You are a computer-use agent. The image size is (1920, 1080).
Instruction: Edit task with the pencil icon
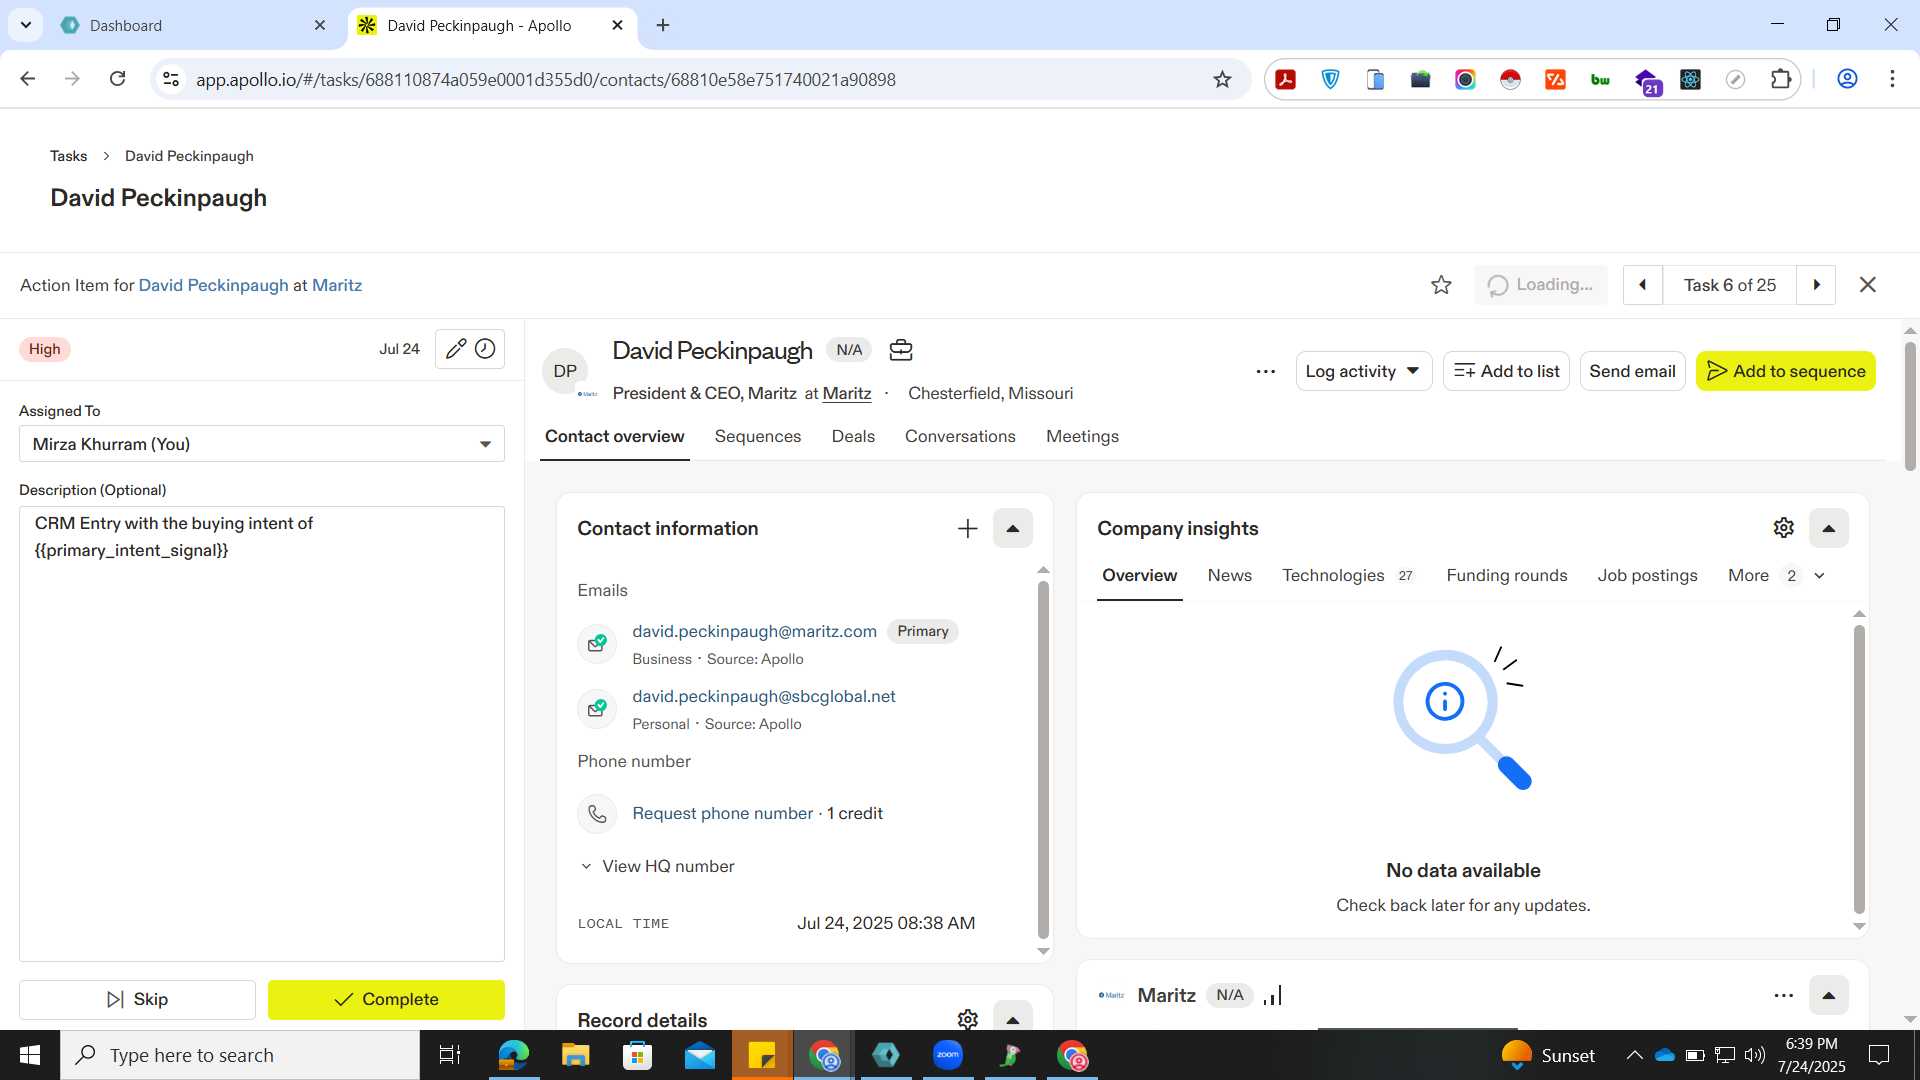(x=456, y=349)
